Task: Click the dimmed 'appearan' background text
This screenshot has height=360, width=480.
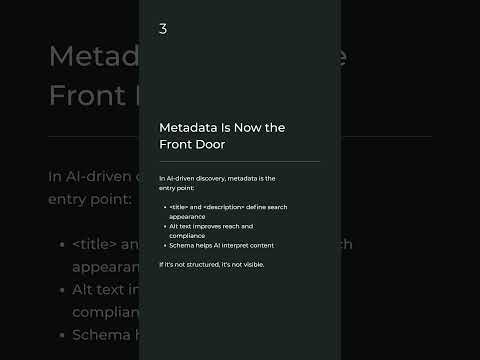Action: pyautogui.click(x=106, y=267)
